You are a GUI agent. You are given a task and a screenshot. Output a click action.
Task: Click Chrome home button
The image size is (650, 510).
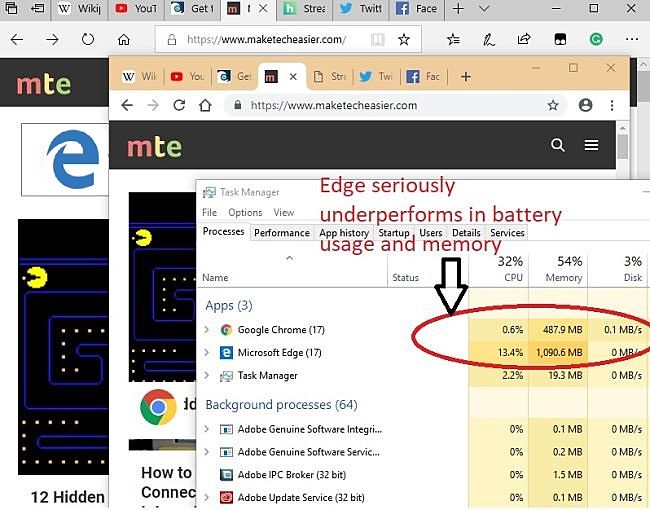pos(205,105)
